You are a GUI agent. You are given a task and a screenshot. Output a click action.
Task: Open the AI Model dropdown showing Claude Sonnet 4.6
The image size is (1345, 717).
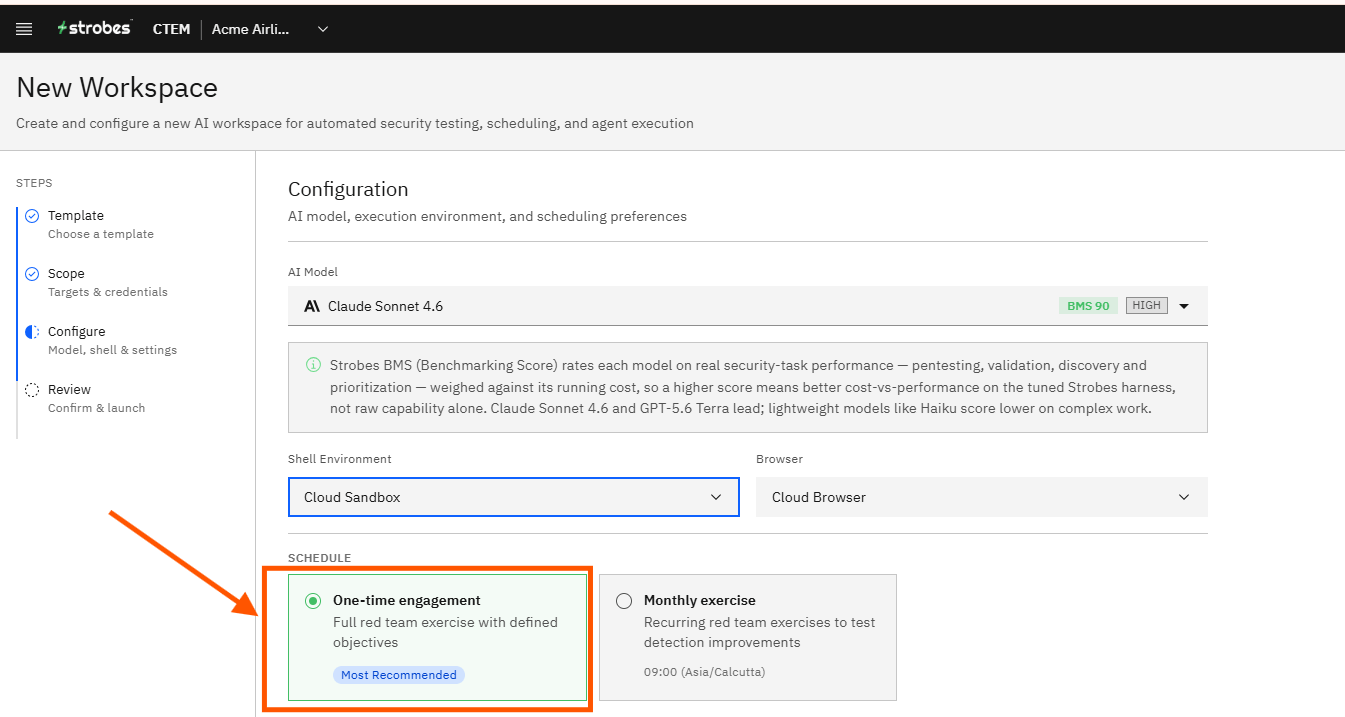tap(747, 306)
